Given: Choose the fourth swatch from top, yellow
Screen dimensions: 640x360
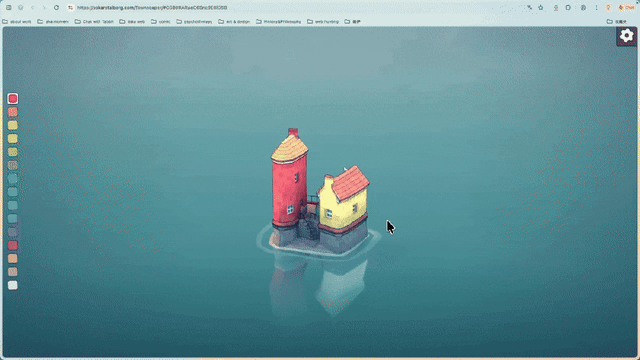Looking at the screenshot, I should coord(13,138).
